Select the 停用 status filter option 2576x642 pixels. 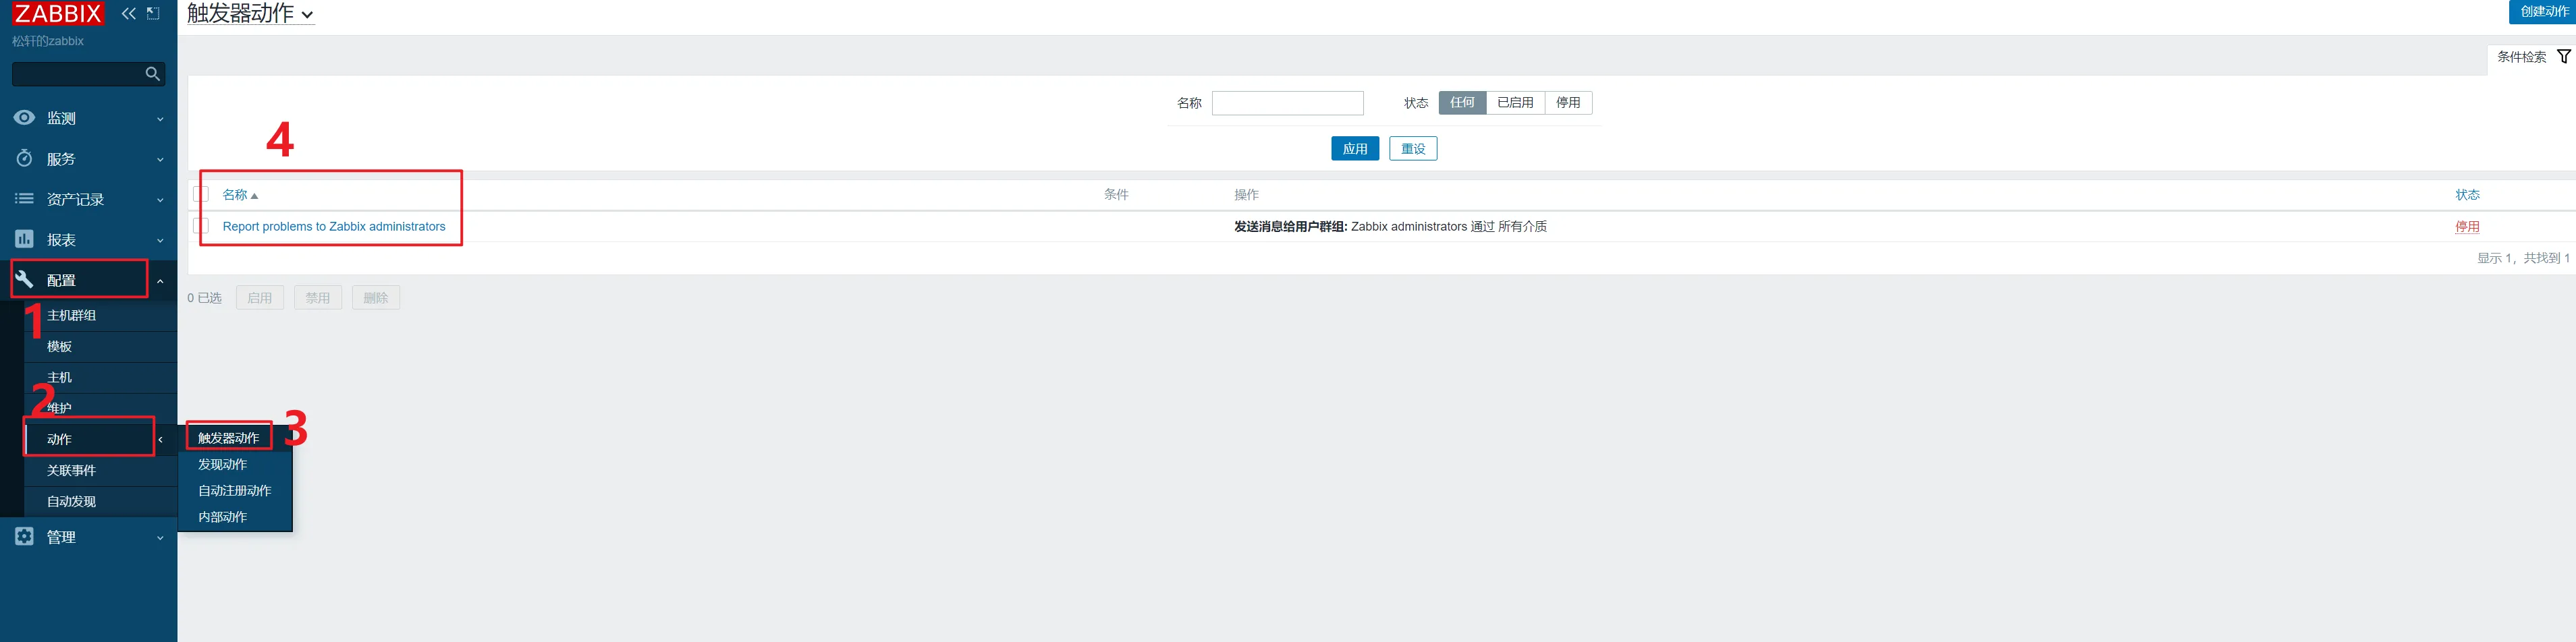coord(1567,103)
